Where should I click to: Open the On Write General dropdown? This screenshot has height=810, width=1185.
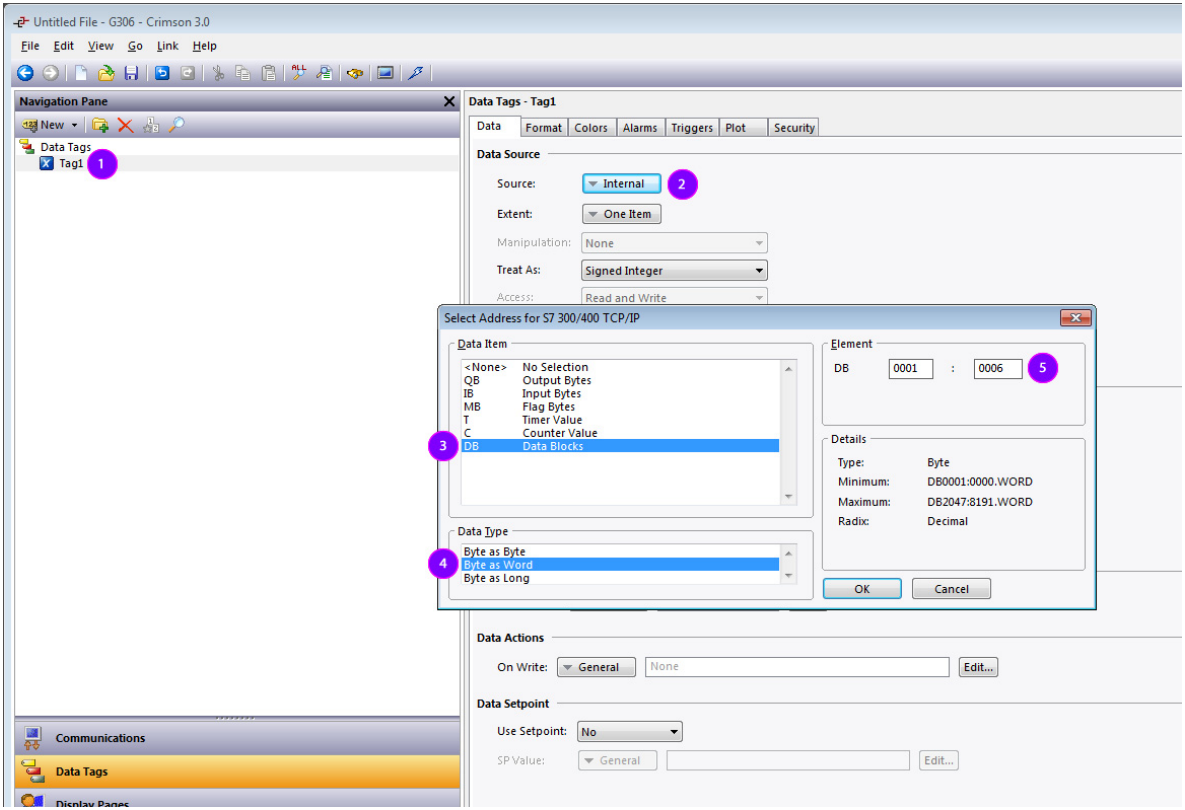click(596, 667)
